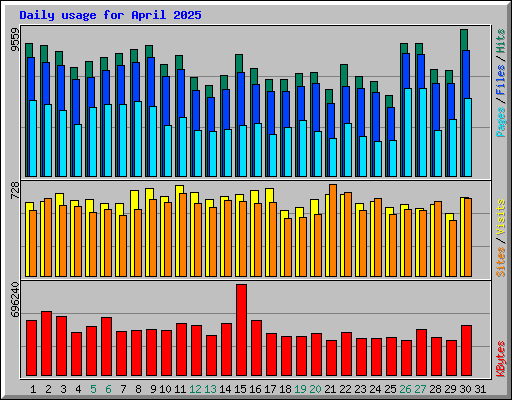Click the 'KBytes' legend label

(501, 359)
